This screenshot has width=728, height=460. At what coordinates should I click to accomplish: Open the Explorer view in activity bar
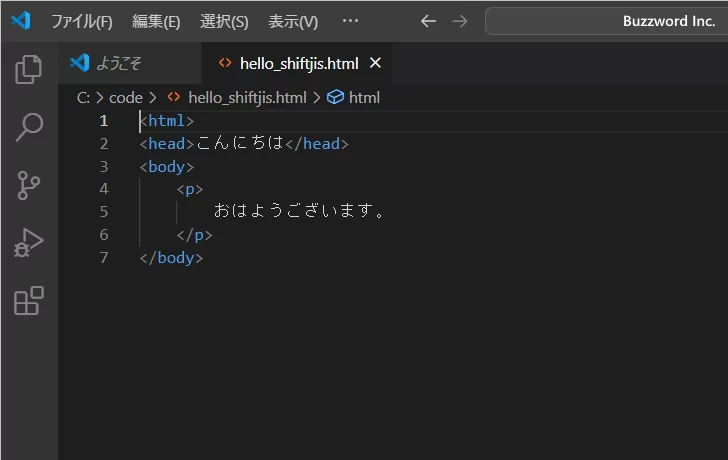pyautogui.click(x=29, y=69)
